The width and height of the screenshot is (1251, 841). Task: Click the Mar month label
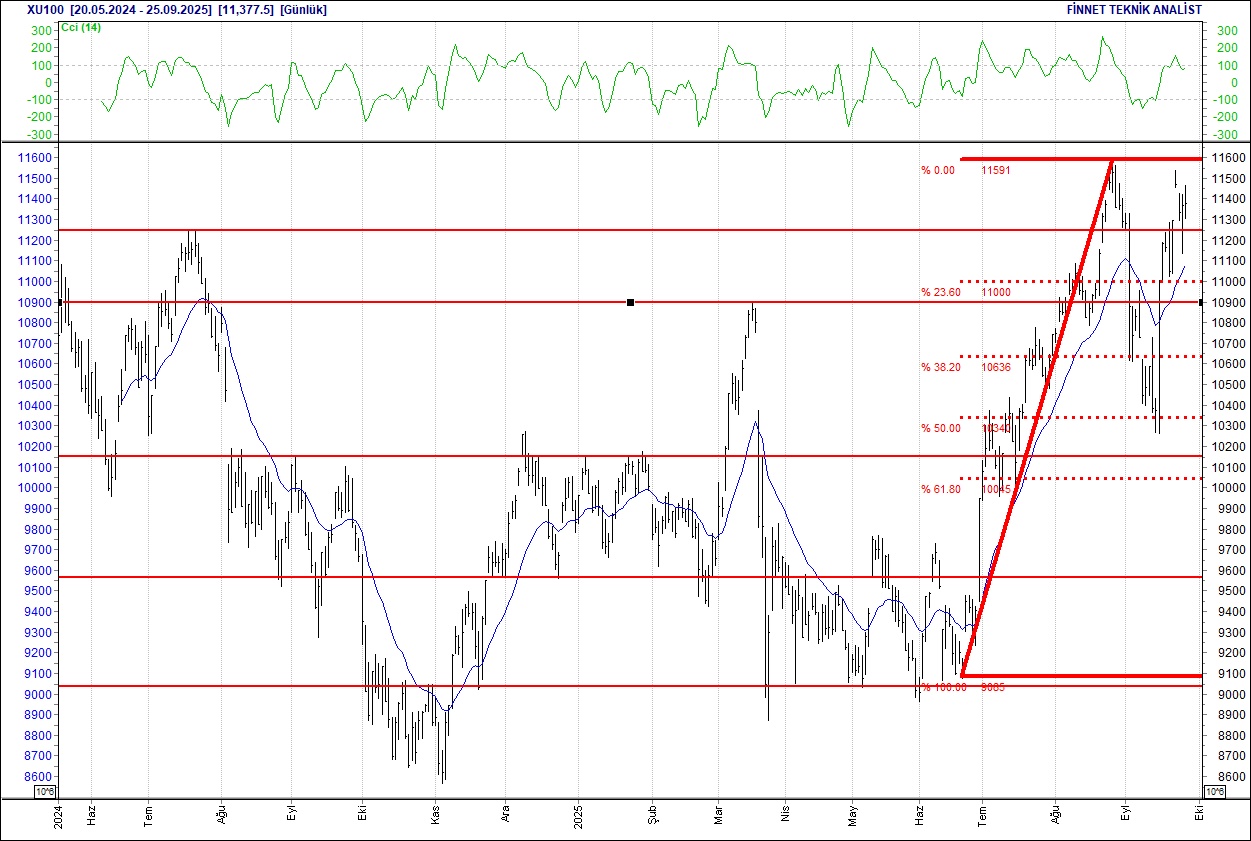click(718, 816)
